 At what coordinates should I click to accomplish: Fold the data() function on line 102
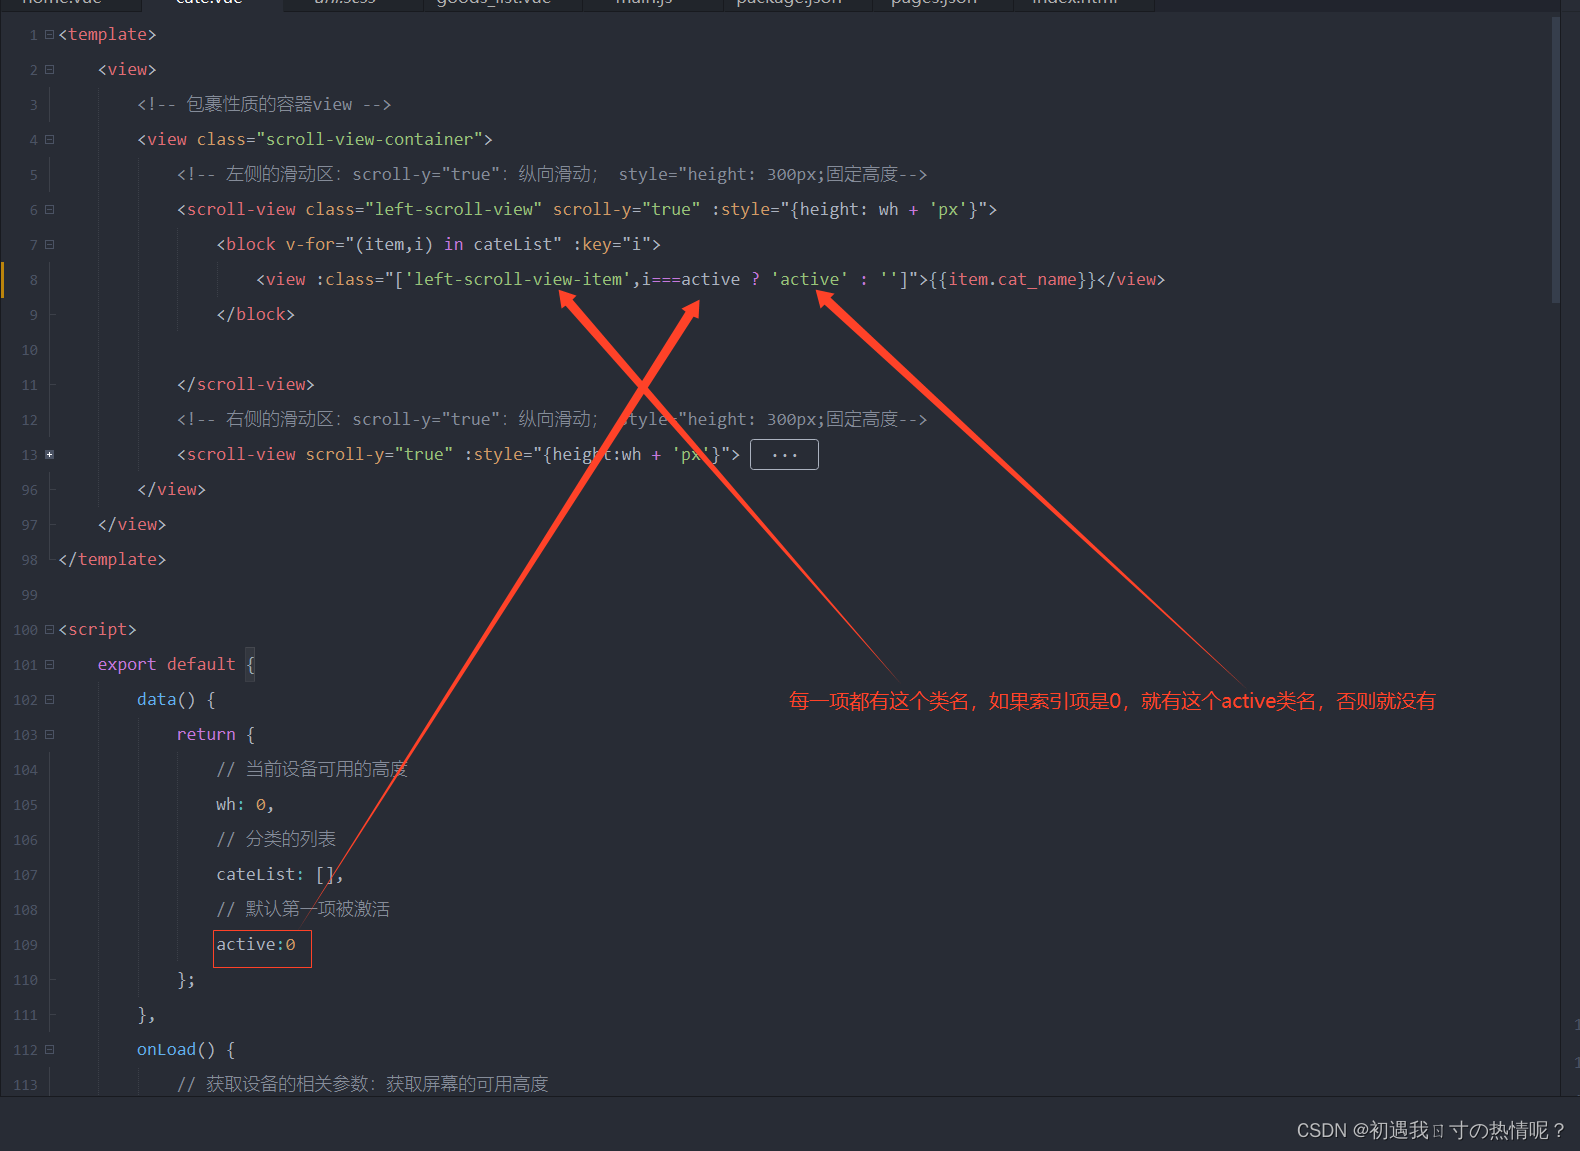pyautogui.click(x=49, y=700)
